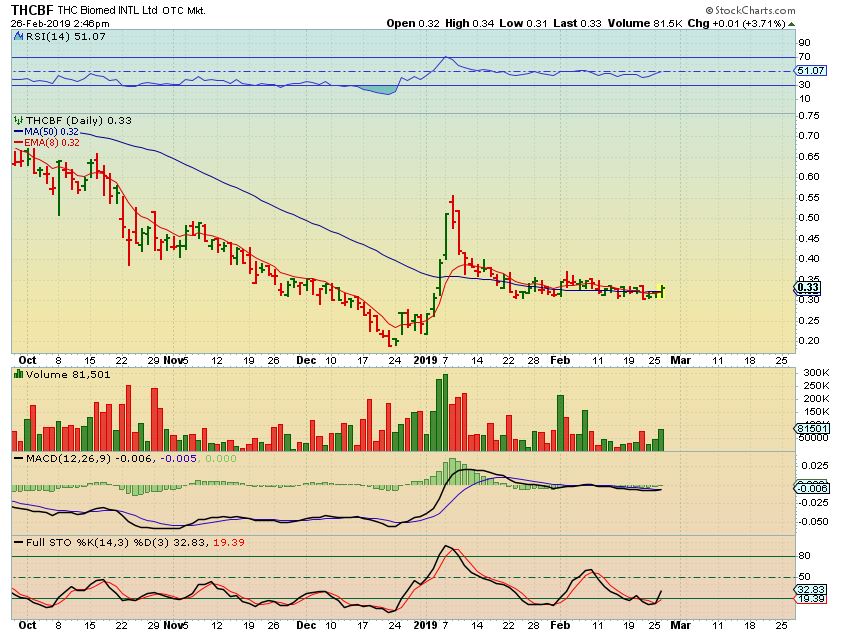Click the Open 0.32 header value

pyautogui.click(x=413, y=24)
